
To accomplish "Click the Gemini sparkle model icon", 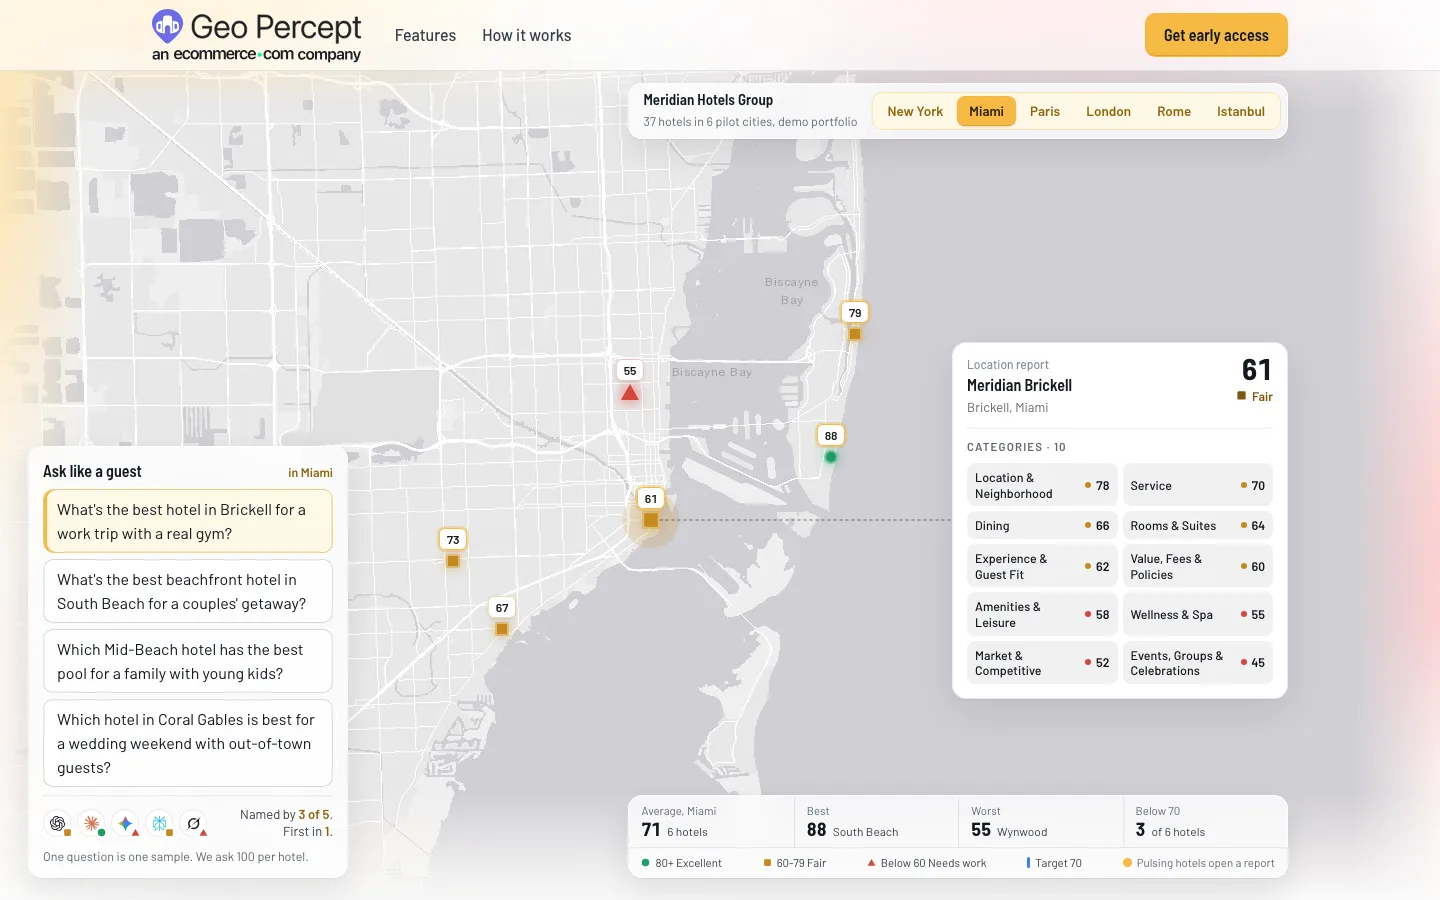I will pos(125,823).
